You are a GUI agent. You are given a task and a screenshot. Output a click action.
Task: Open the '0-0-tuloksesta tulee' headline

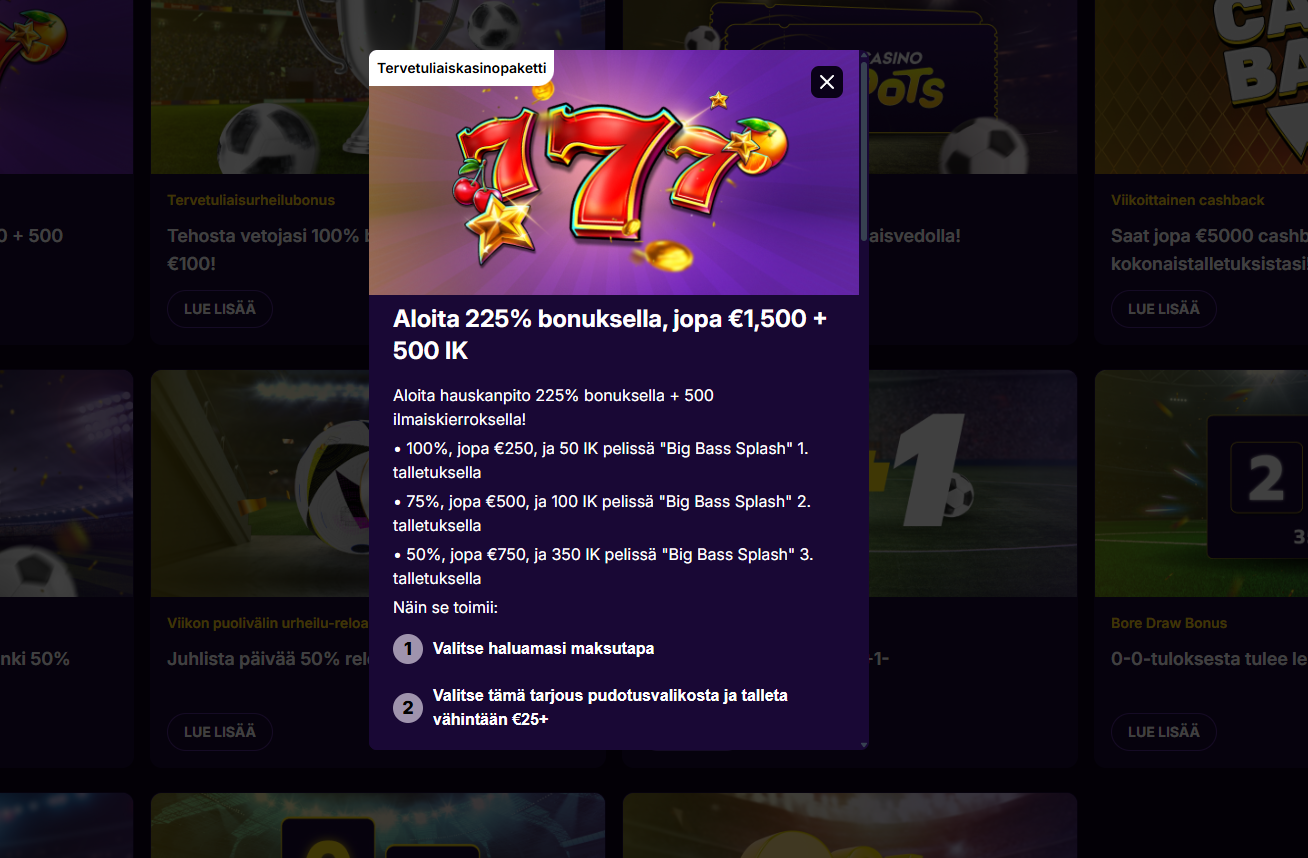point(1209,659)
